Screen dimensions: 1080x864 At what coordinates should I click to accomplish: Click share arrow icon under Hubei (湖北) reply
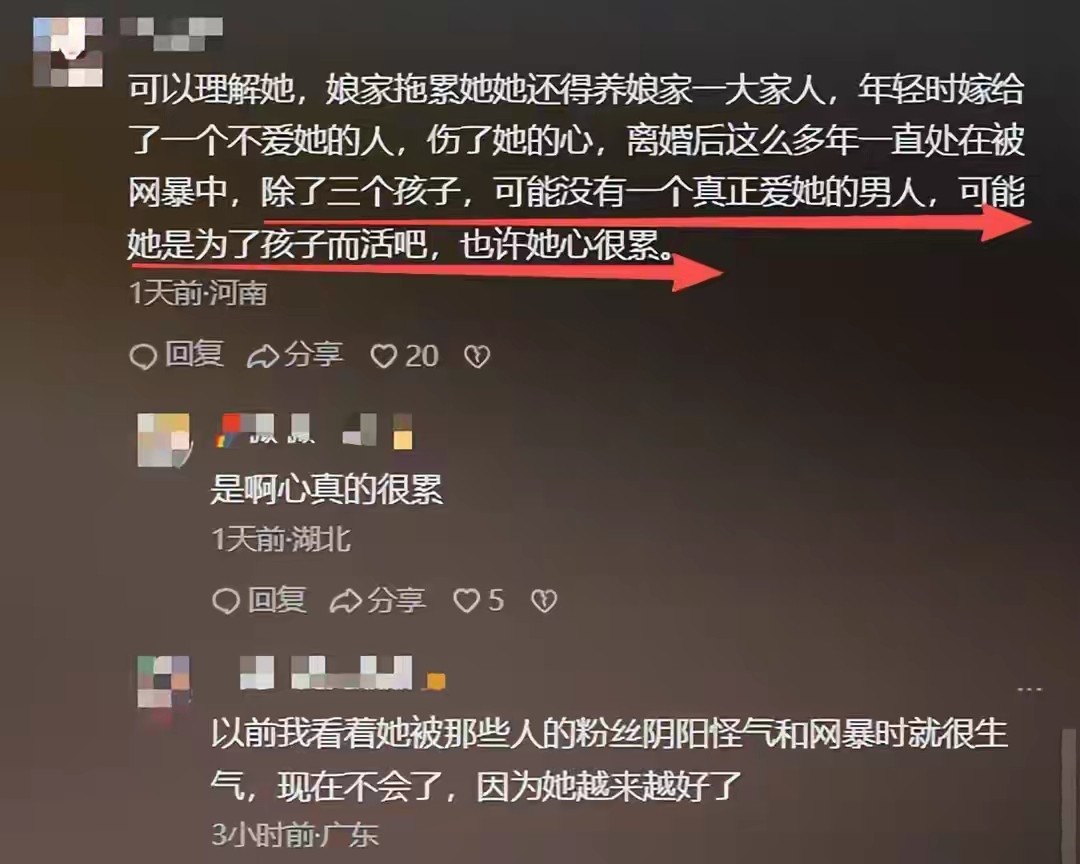345,601
